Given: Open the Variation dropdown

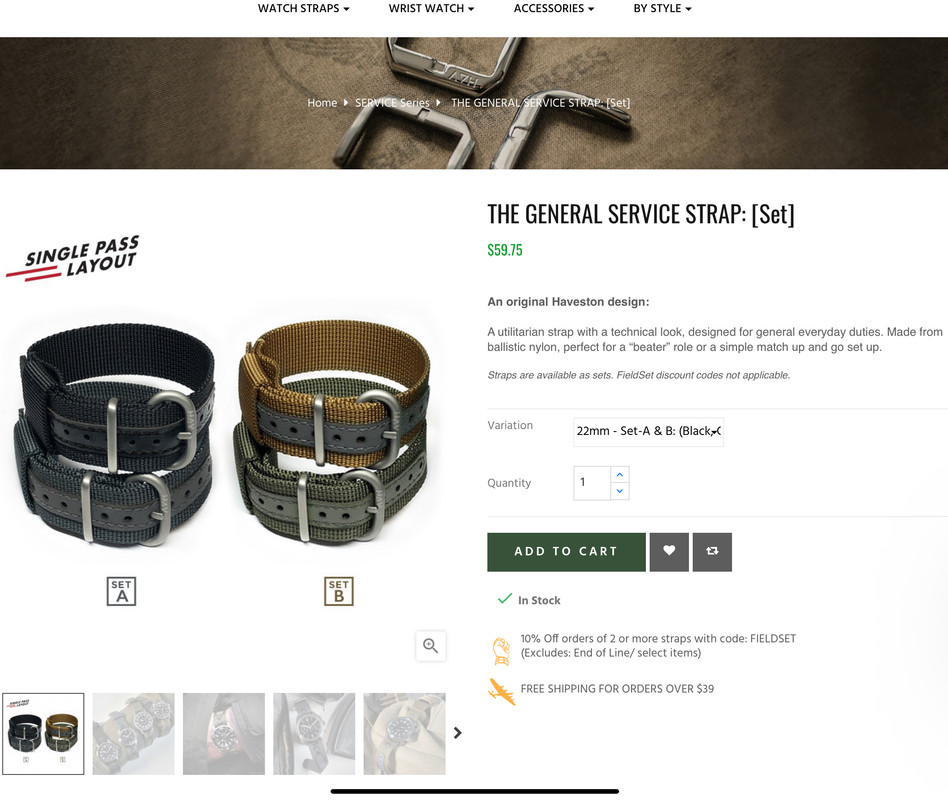Looking at the screenshot, I should coord(648,432).
